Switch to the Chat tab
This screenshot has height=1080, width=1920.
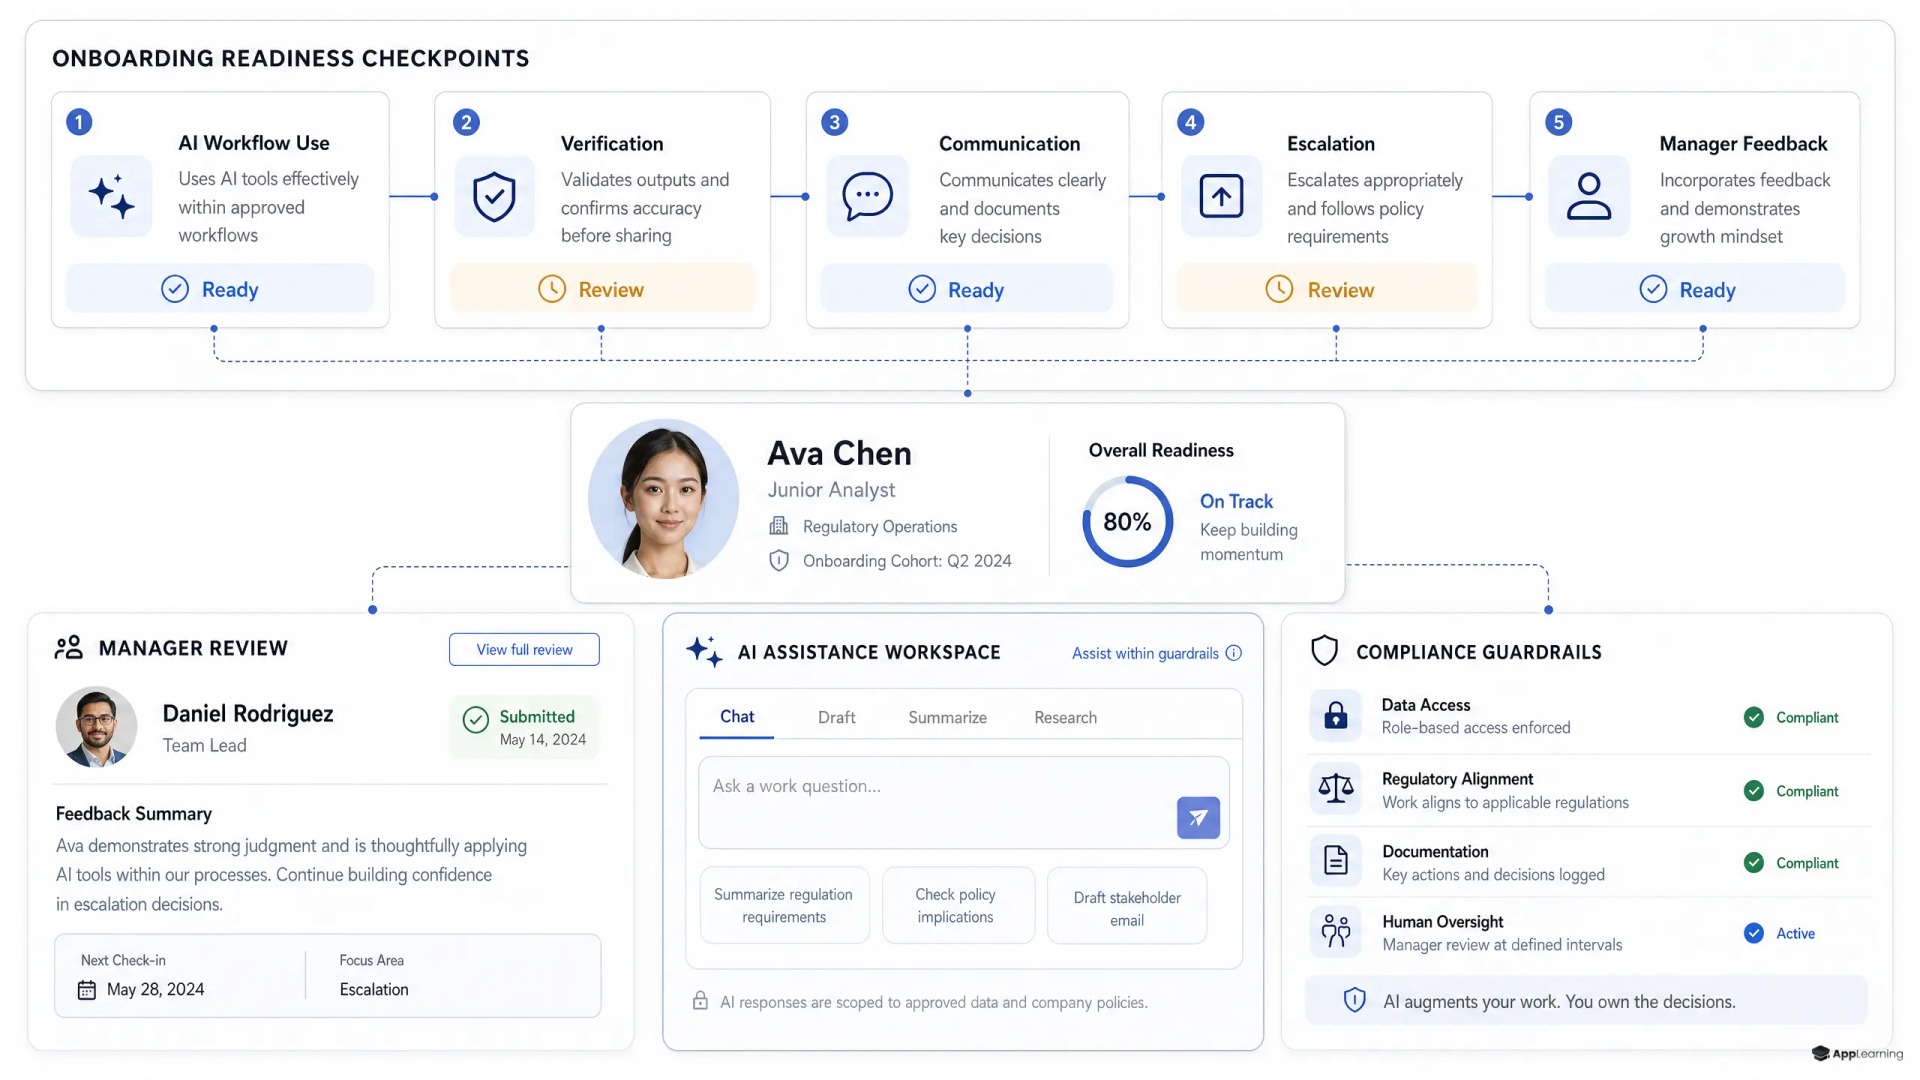[737, 717]
